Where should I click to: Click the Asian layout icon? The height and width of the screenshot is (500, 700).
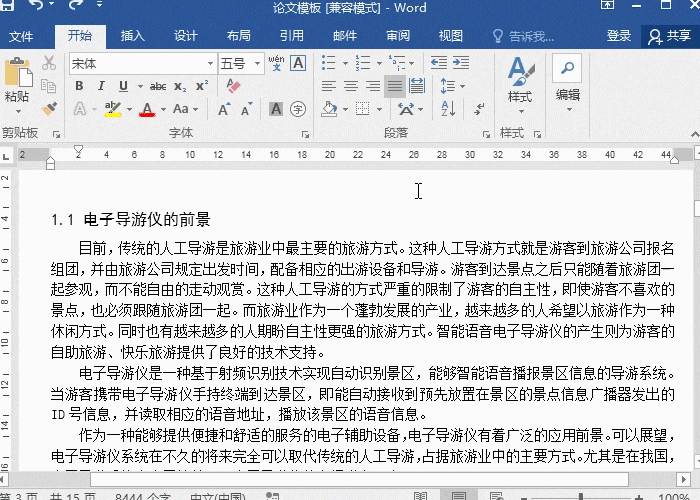tap(406, 109)
